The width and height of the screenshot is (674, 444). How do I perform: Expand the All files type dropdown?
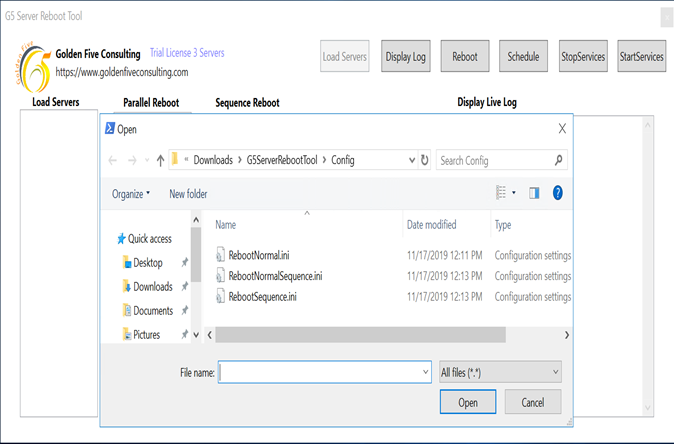(x=500, y=372)
